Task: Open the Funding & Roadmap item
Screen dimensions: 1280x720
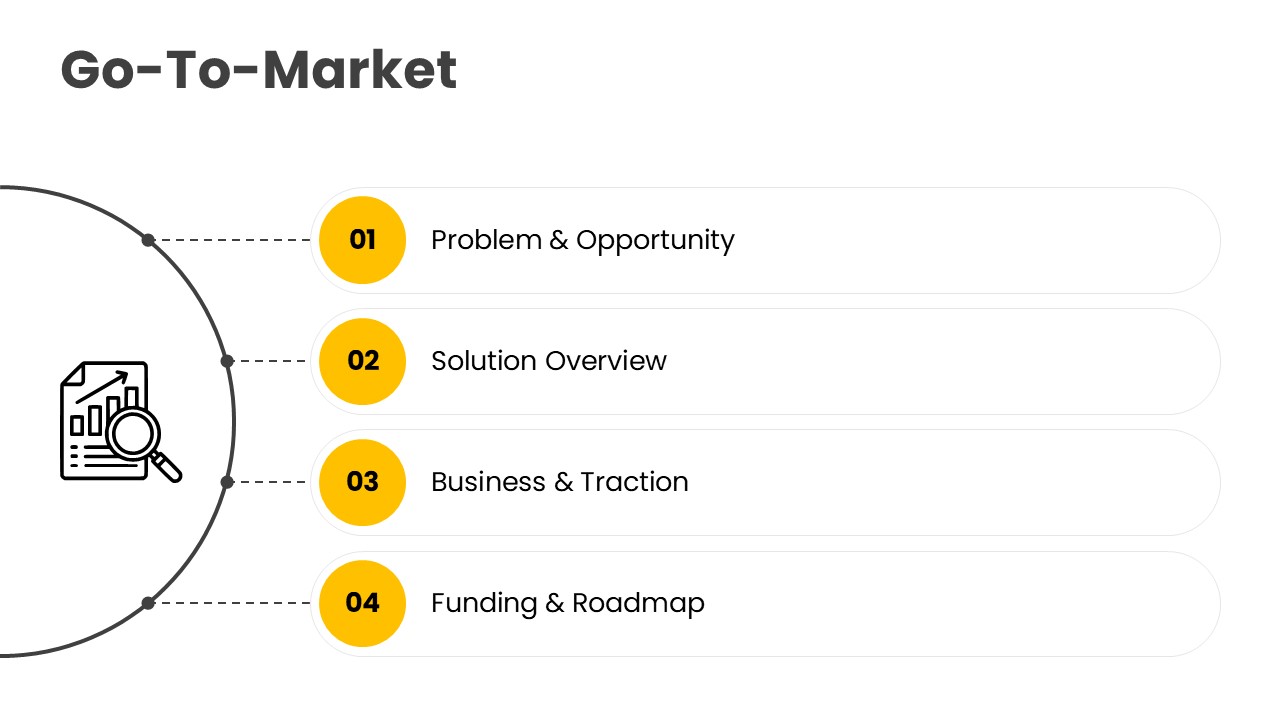Action: (567, 603)
